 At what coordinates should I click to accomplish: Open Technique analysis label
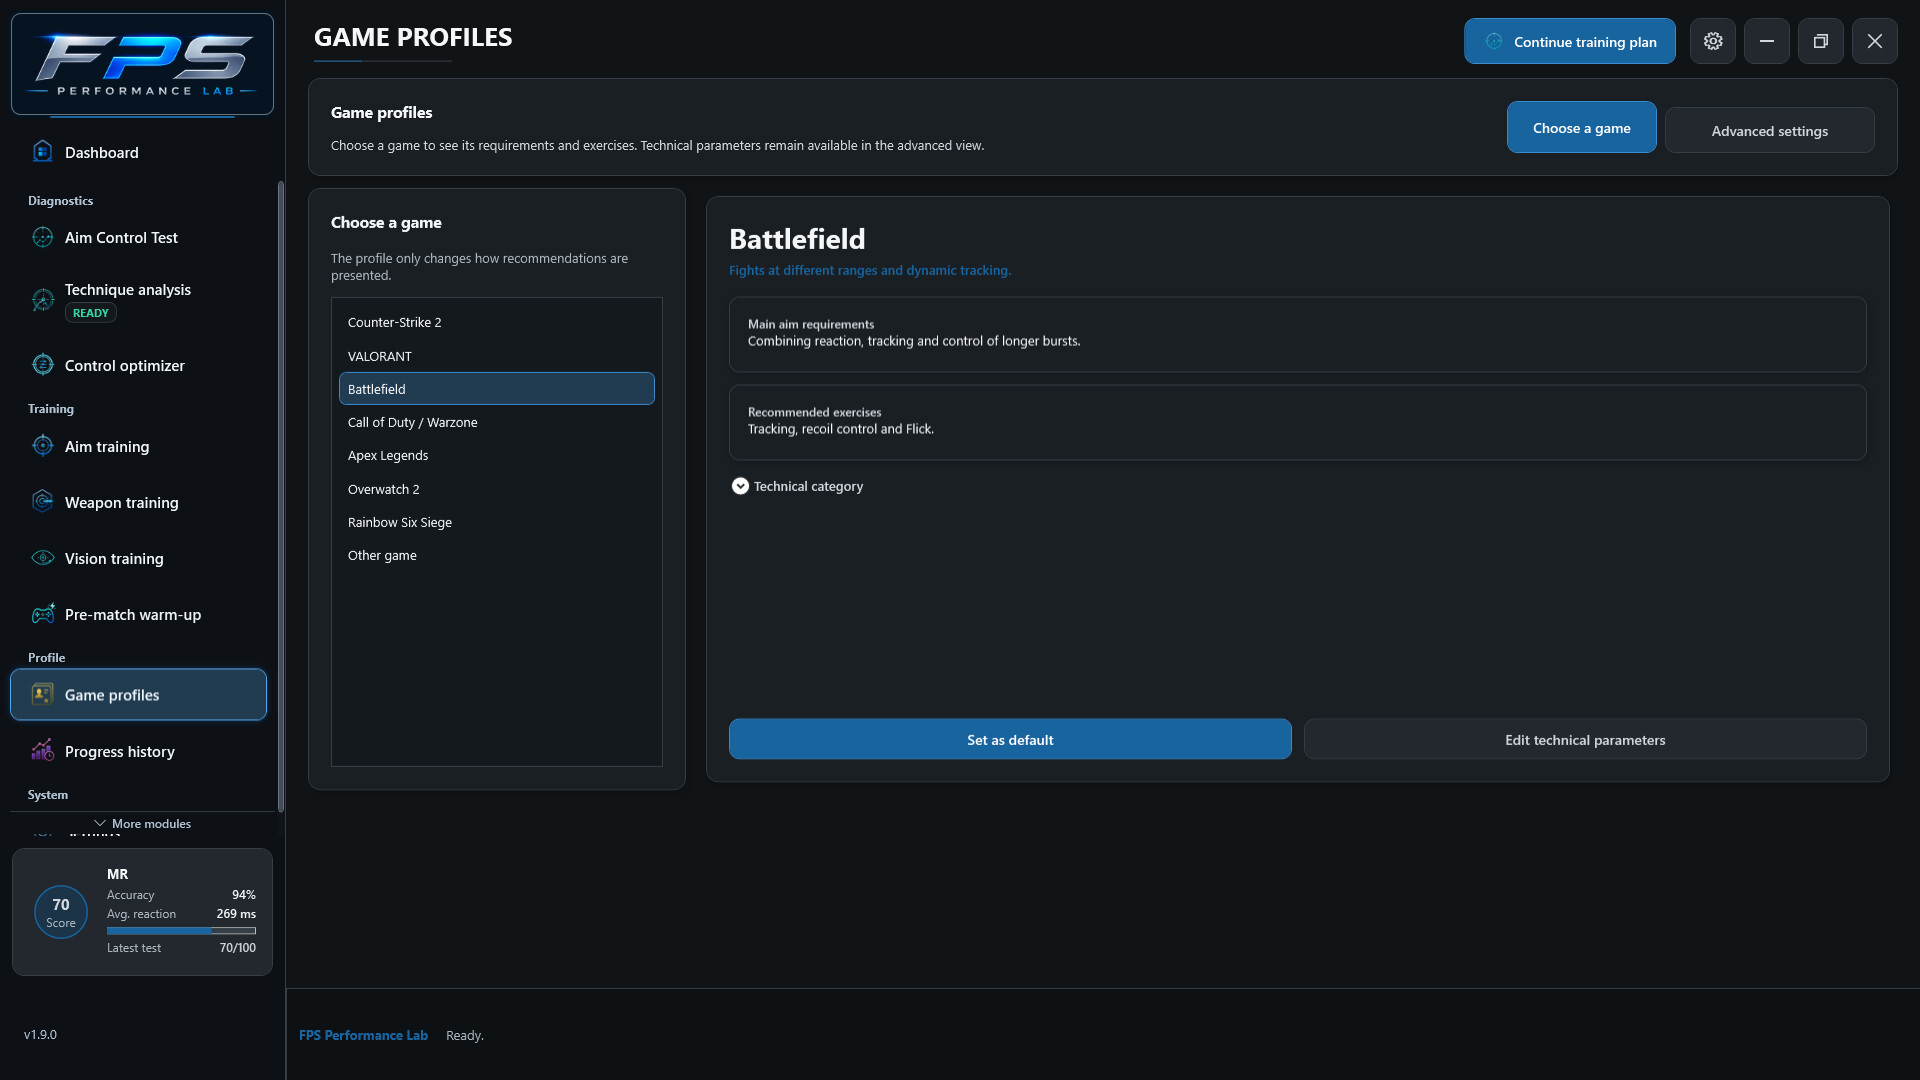(x=127, y=289)
